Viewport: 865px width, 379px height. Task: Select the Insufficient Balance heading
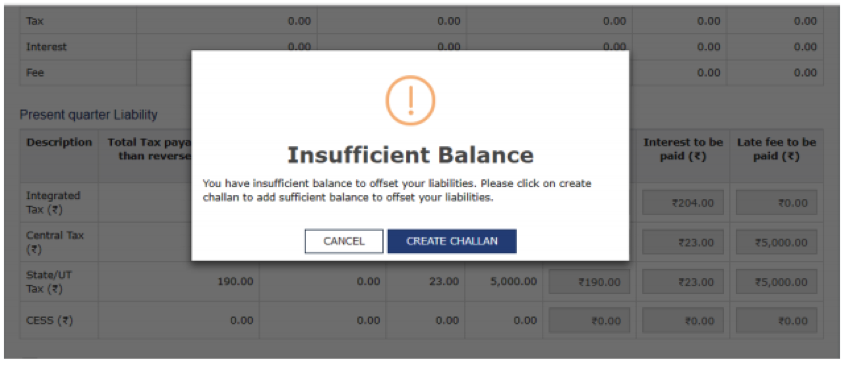[x=410, y=155]
